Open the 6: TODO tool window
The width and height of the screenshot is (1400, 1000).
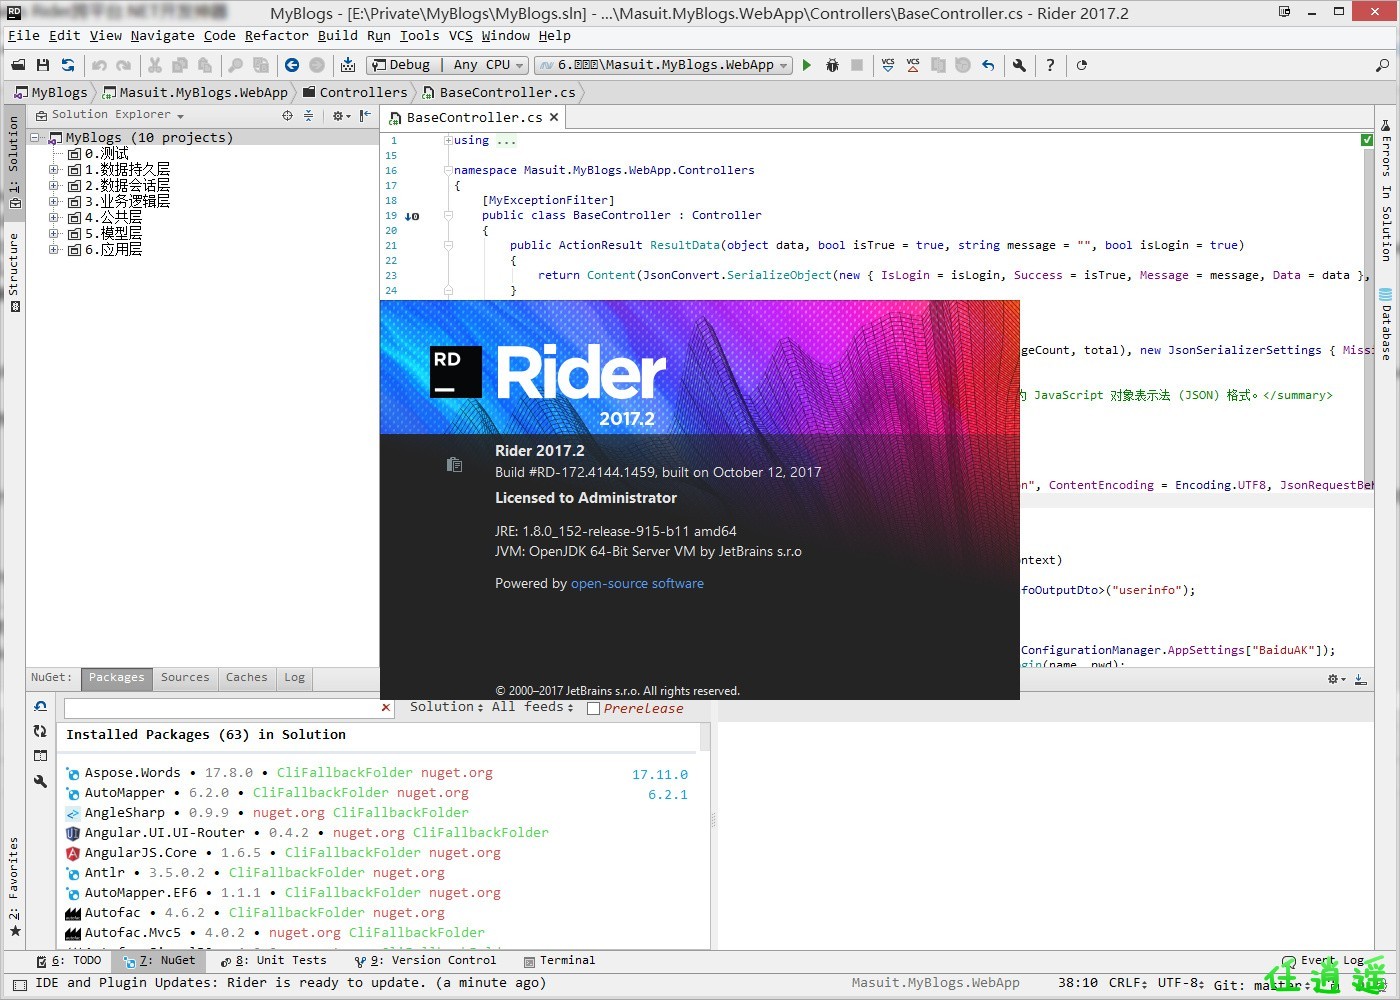click(x=69, y=961)
